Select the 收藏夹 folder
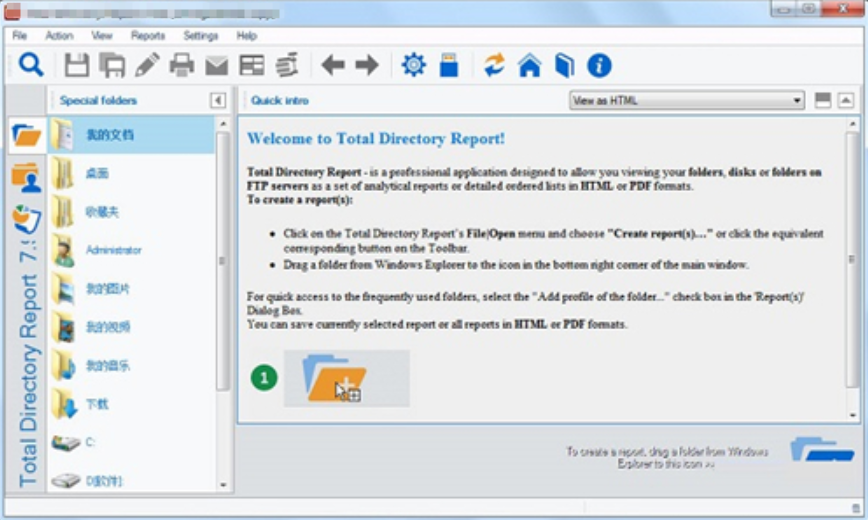 (x=131, y=212)
